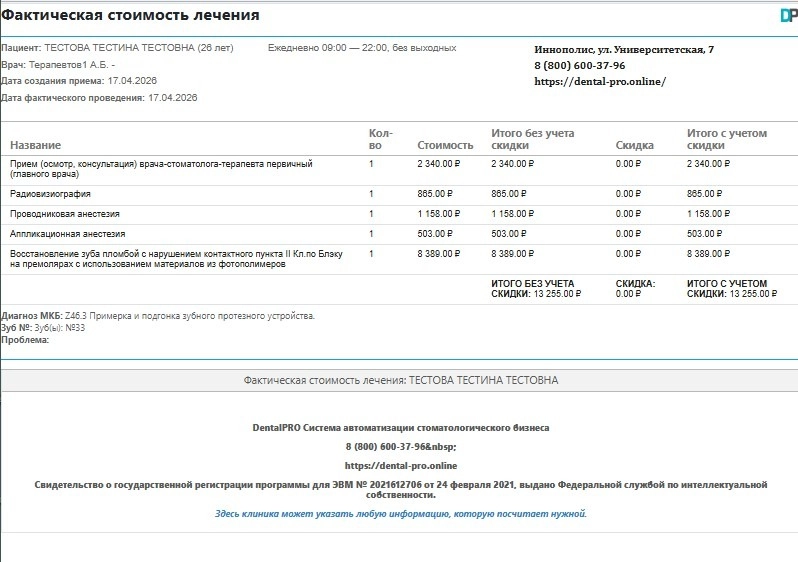Click the footer phone number under DentalPRO

click(x=400, y=446)
